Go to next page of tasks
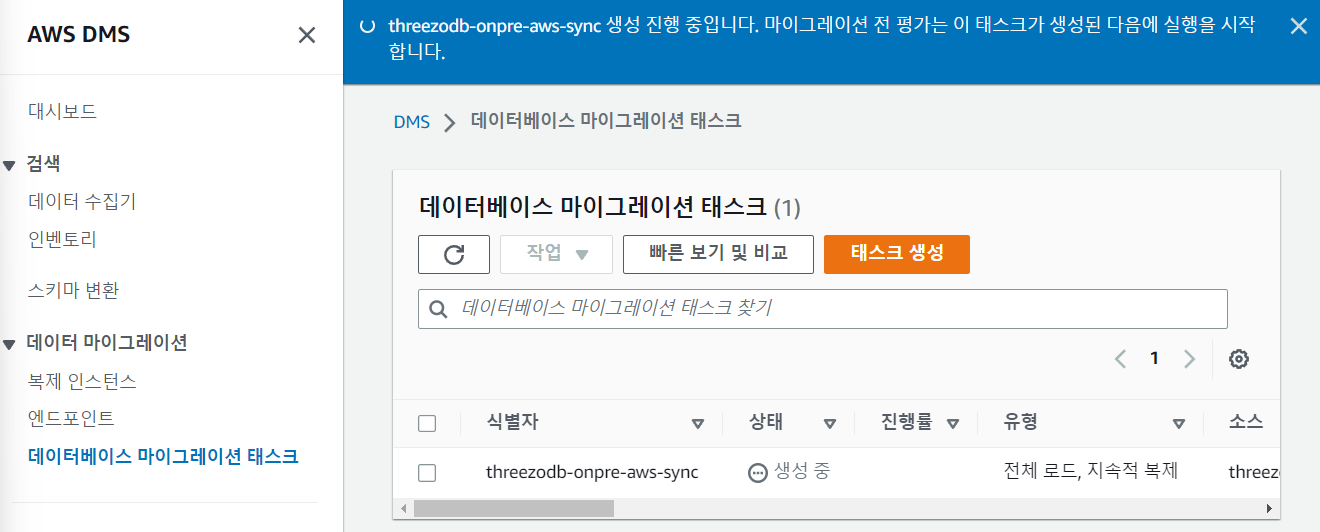The width and height of the screenshot is (1320, 532). click(1189, 359)
